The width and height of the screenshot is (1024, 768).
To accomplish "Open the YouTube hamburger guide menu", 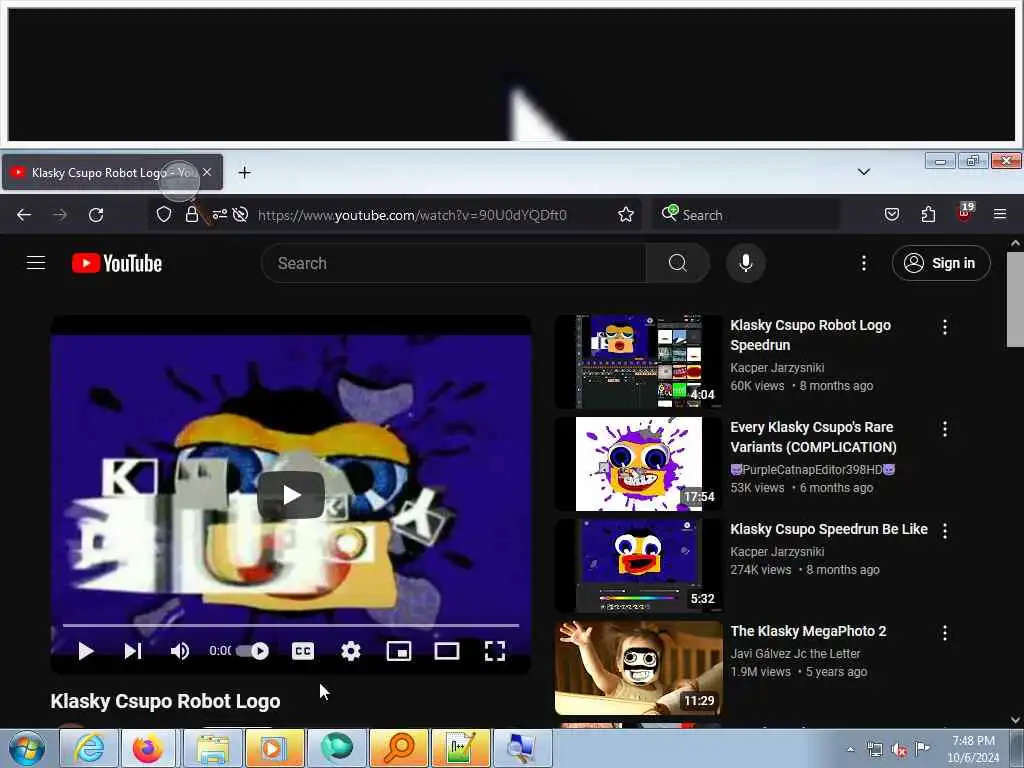I will click(x=36, y=263).
